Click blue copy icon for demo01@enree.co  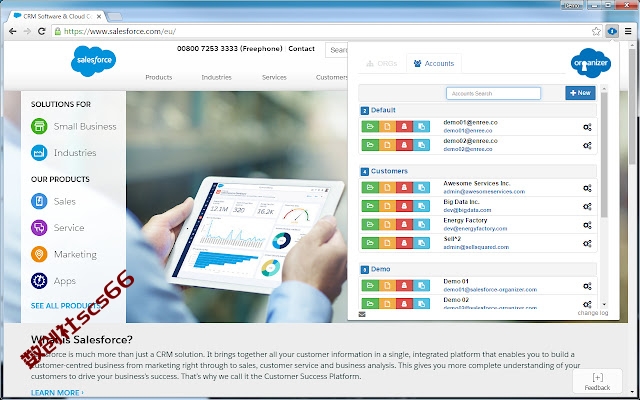point(421,127)
